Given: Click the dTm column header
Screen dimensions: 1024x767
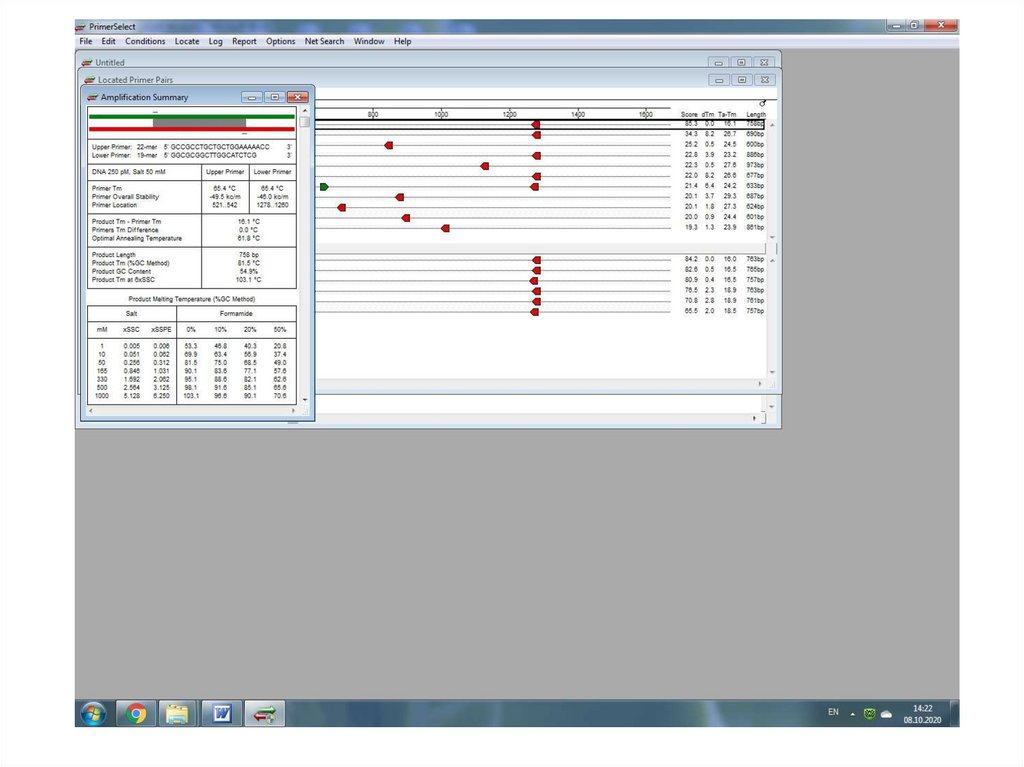Looking at the screenshot, I should [708, 114].
